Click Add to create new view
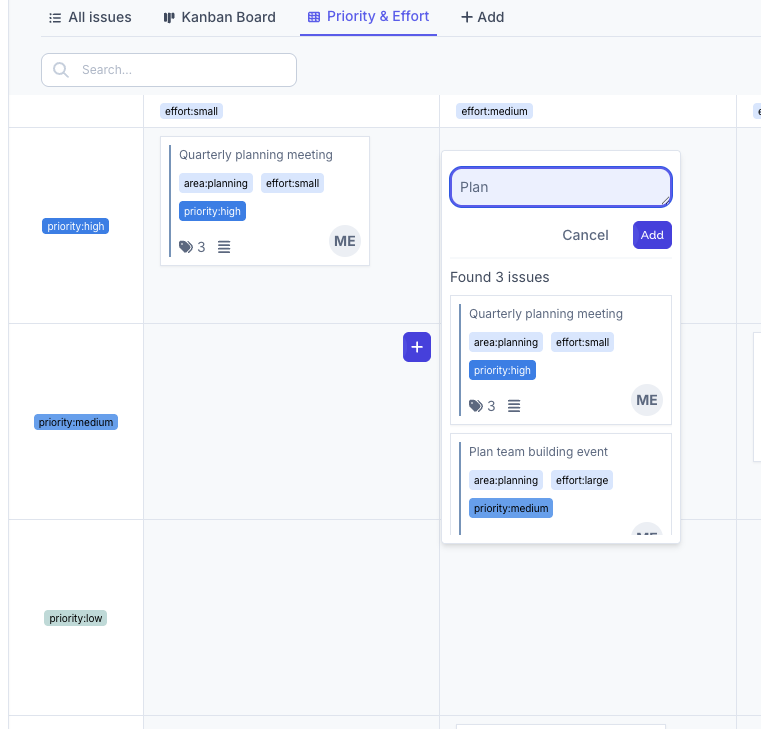 point(482,17)
